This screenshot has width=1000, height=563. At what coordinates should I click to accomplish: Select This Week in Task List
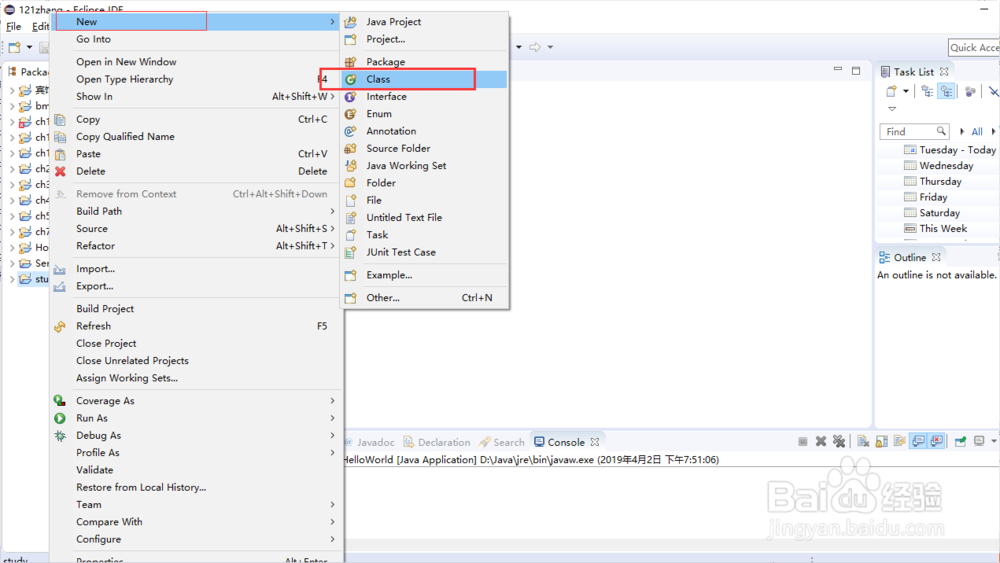(x=936, y=228)
